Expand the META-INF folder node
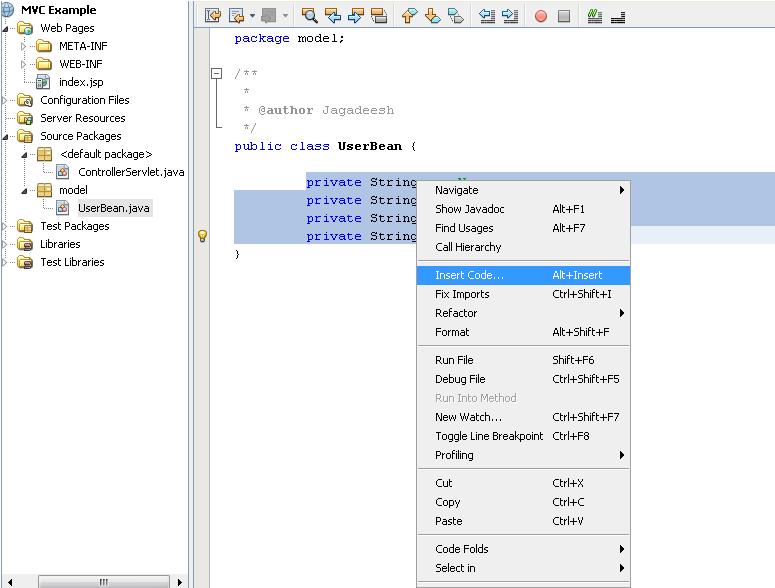This screenshot has width=775, height=588. [23, 46]
